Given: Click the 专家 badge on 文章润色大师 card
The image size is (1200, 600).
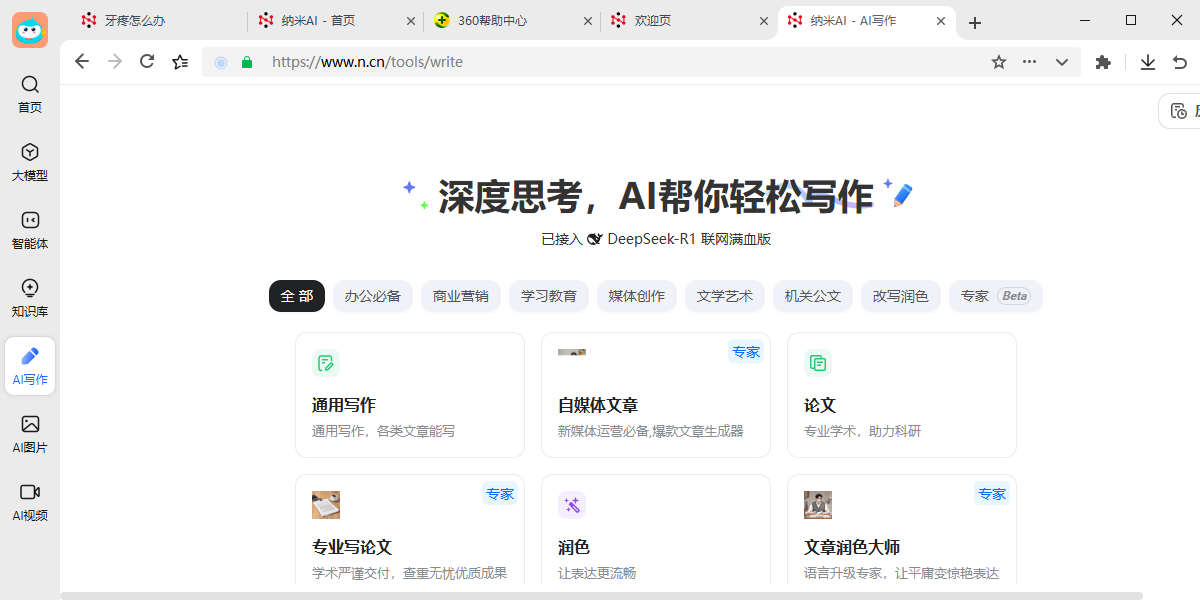Looking at the screenshot, I should point(992,494).
